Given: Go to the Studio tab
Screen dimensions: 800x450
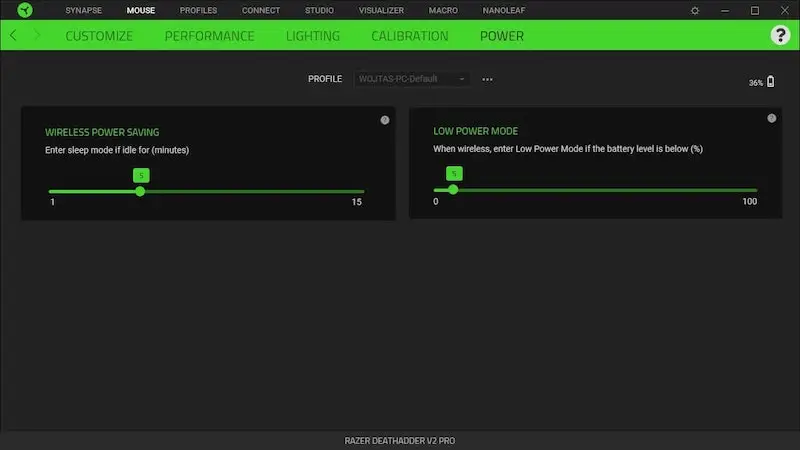Looking at the screenshot, I should 319,10.
